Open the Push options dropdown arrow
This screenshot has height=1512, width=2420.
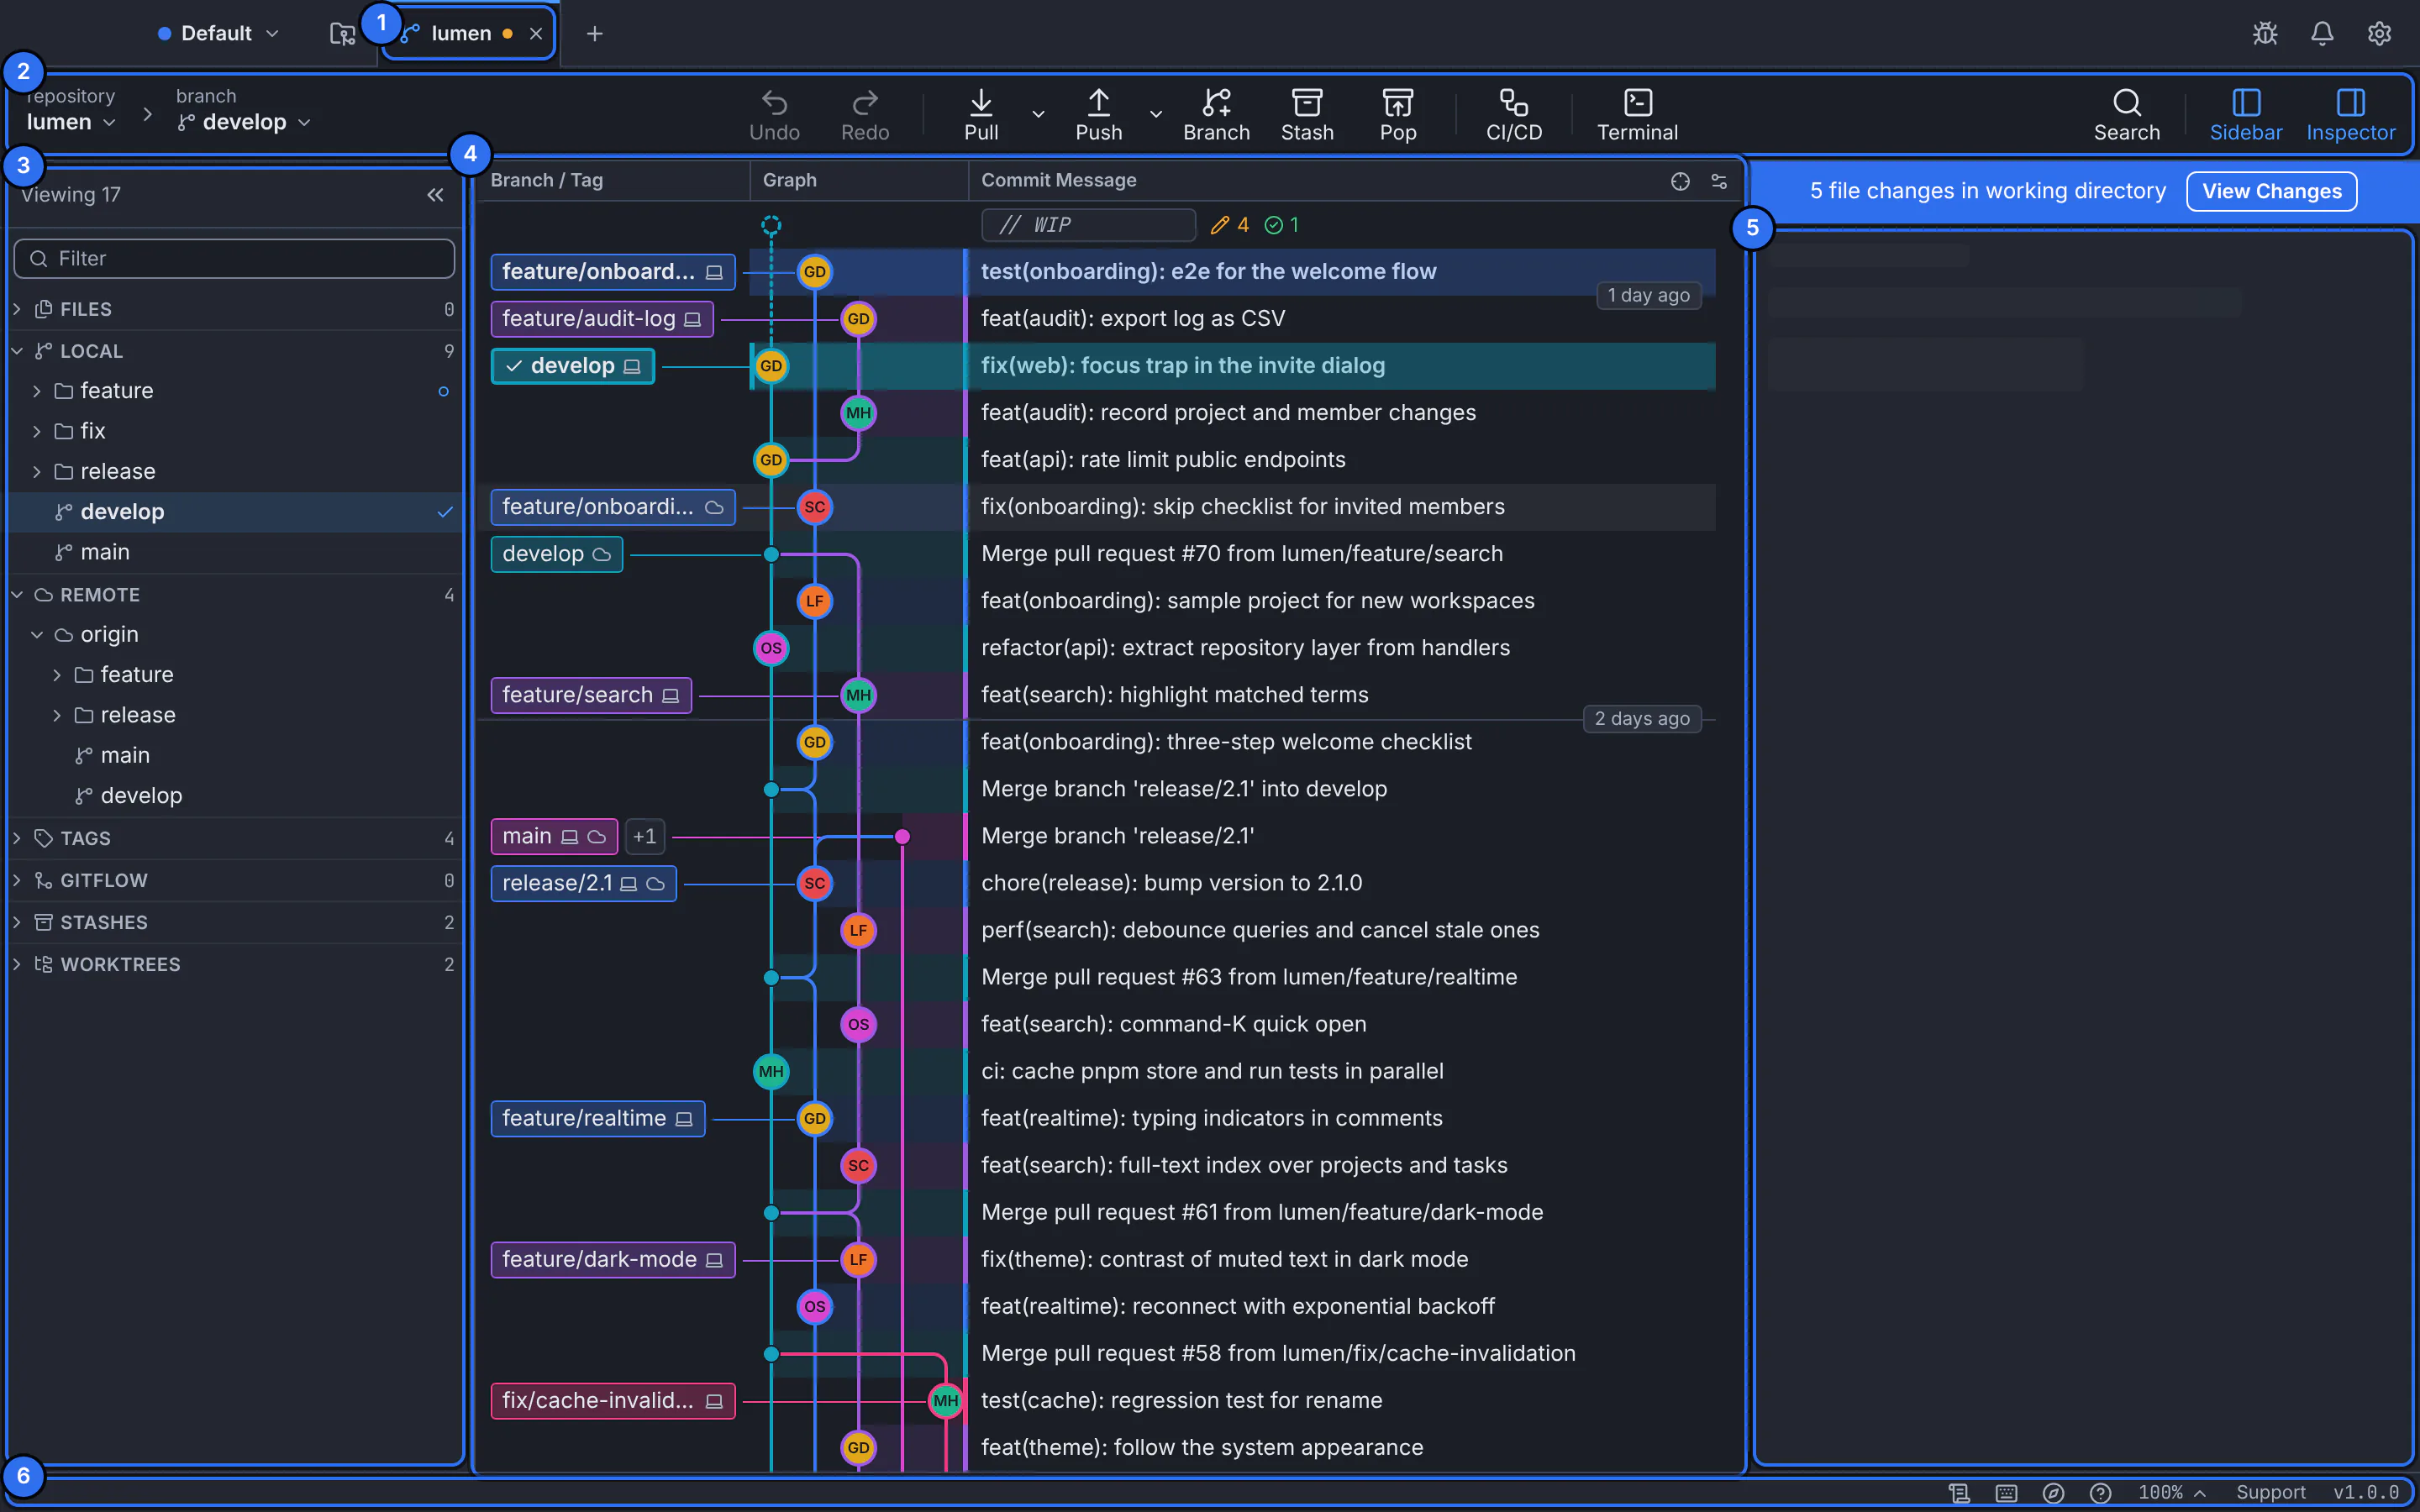[x=1156, y=114]
